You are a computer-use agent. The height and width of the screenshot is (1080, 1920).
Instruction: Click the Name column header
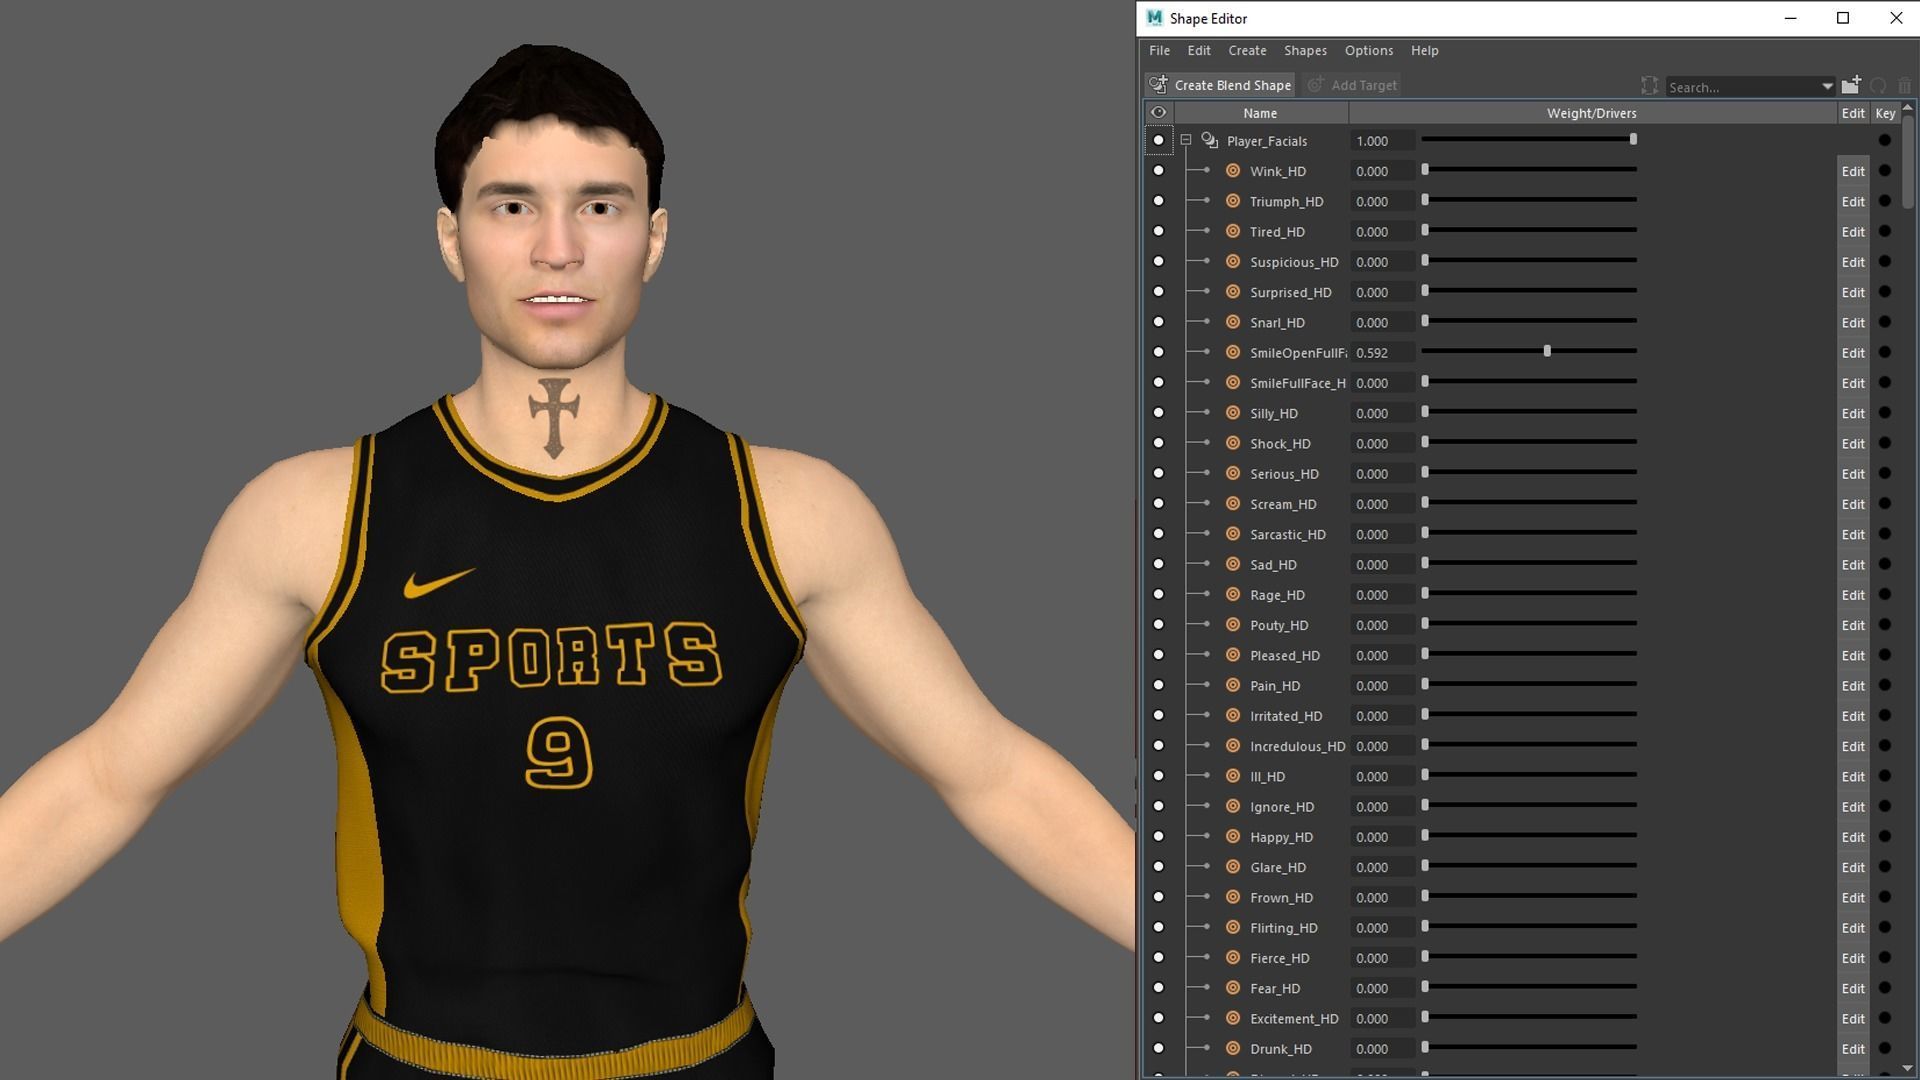coord(1260,113)
